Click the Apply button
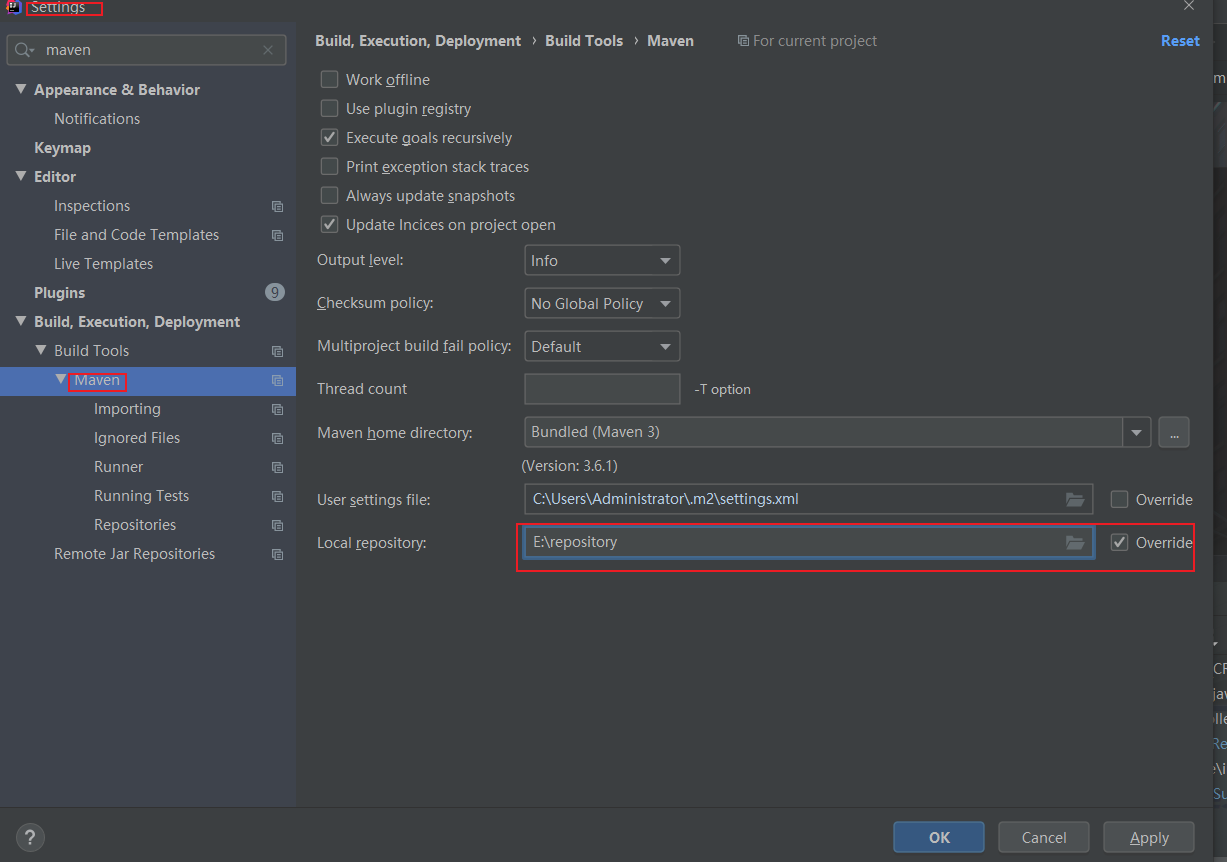Image resolution: width=1227 pixels, height=862 pixels. click(x=1149, y=837)
